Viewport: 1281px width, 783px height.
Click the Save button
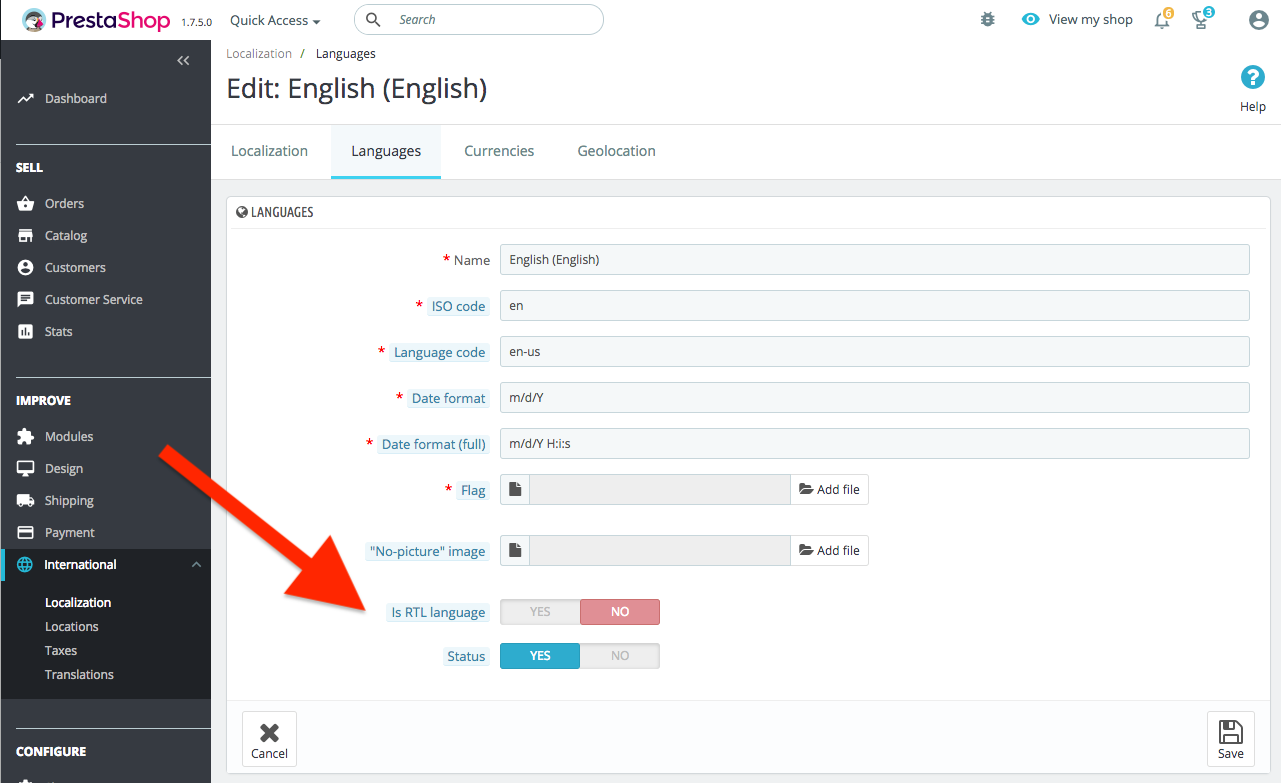tap(1231, 739)
